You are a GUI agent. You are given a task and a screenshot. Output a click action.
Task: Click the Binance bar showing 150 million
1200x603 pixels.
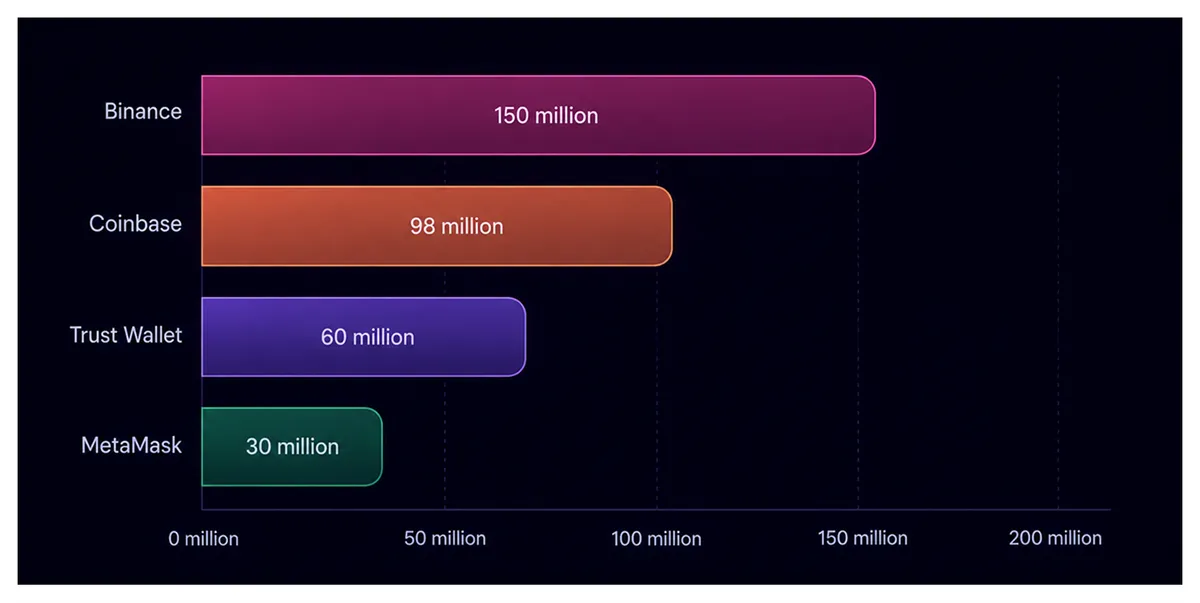(x=538, y=115)
